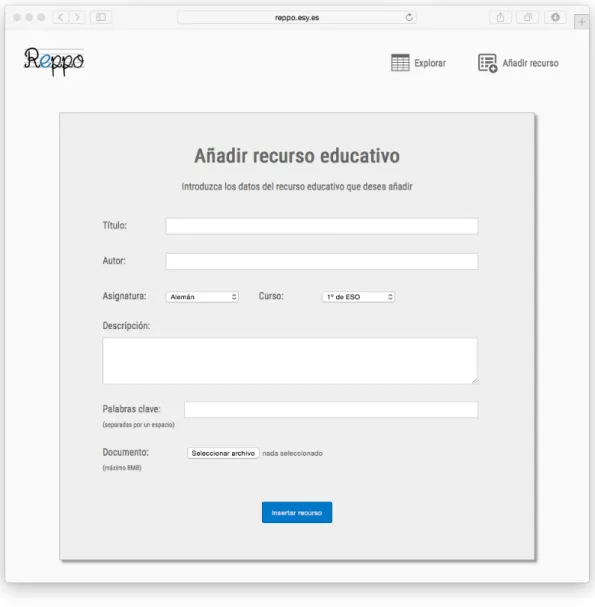Open the Curso dropdown showing 1º de ESO
Image resolution: width=595 pixels, height=607 pixels.
pos(358,297)
